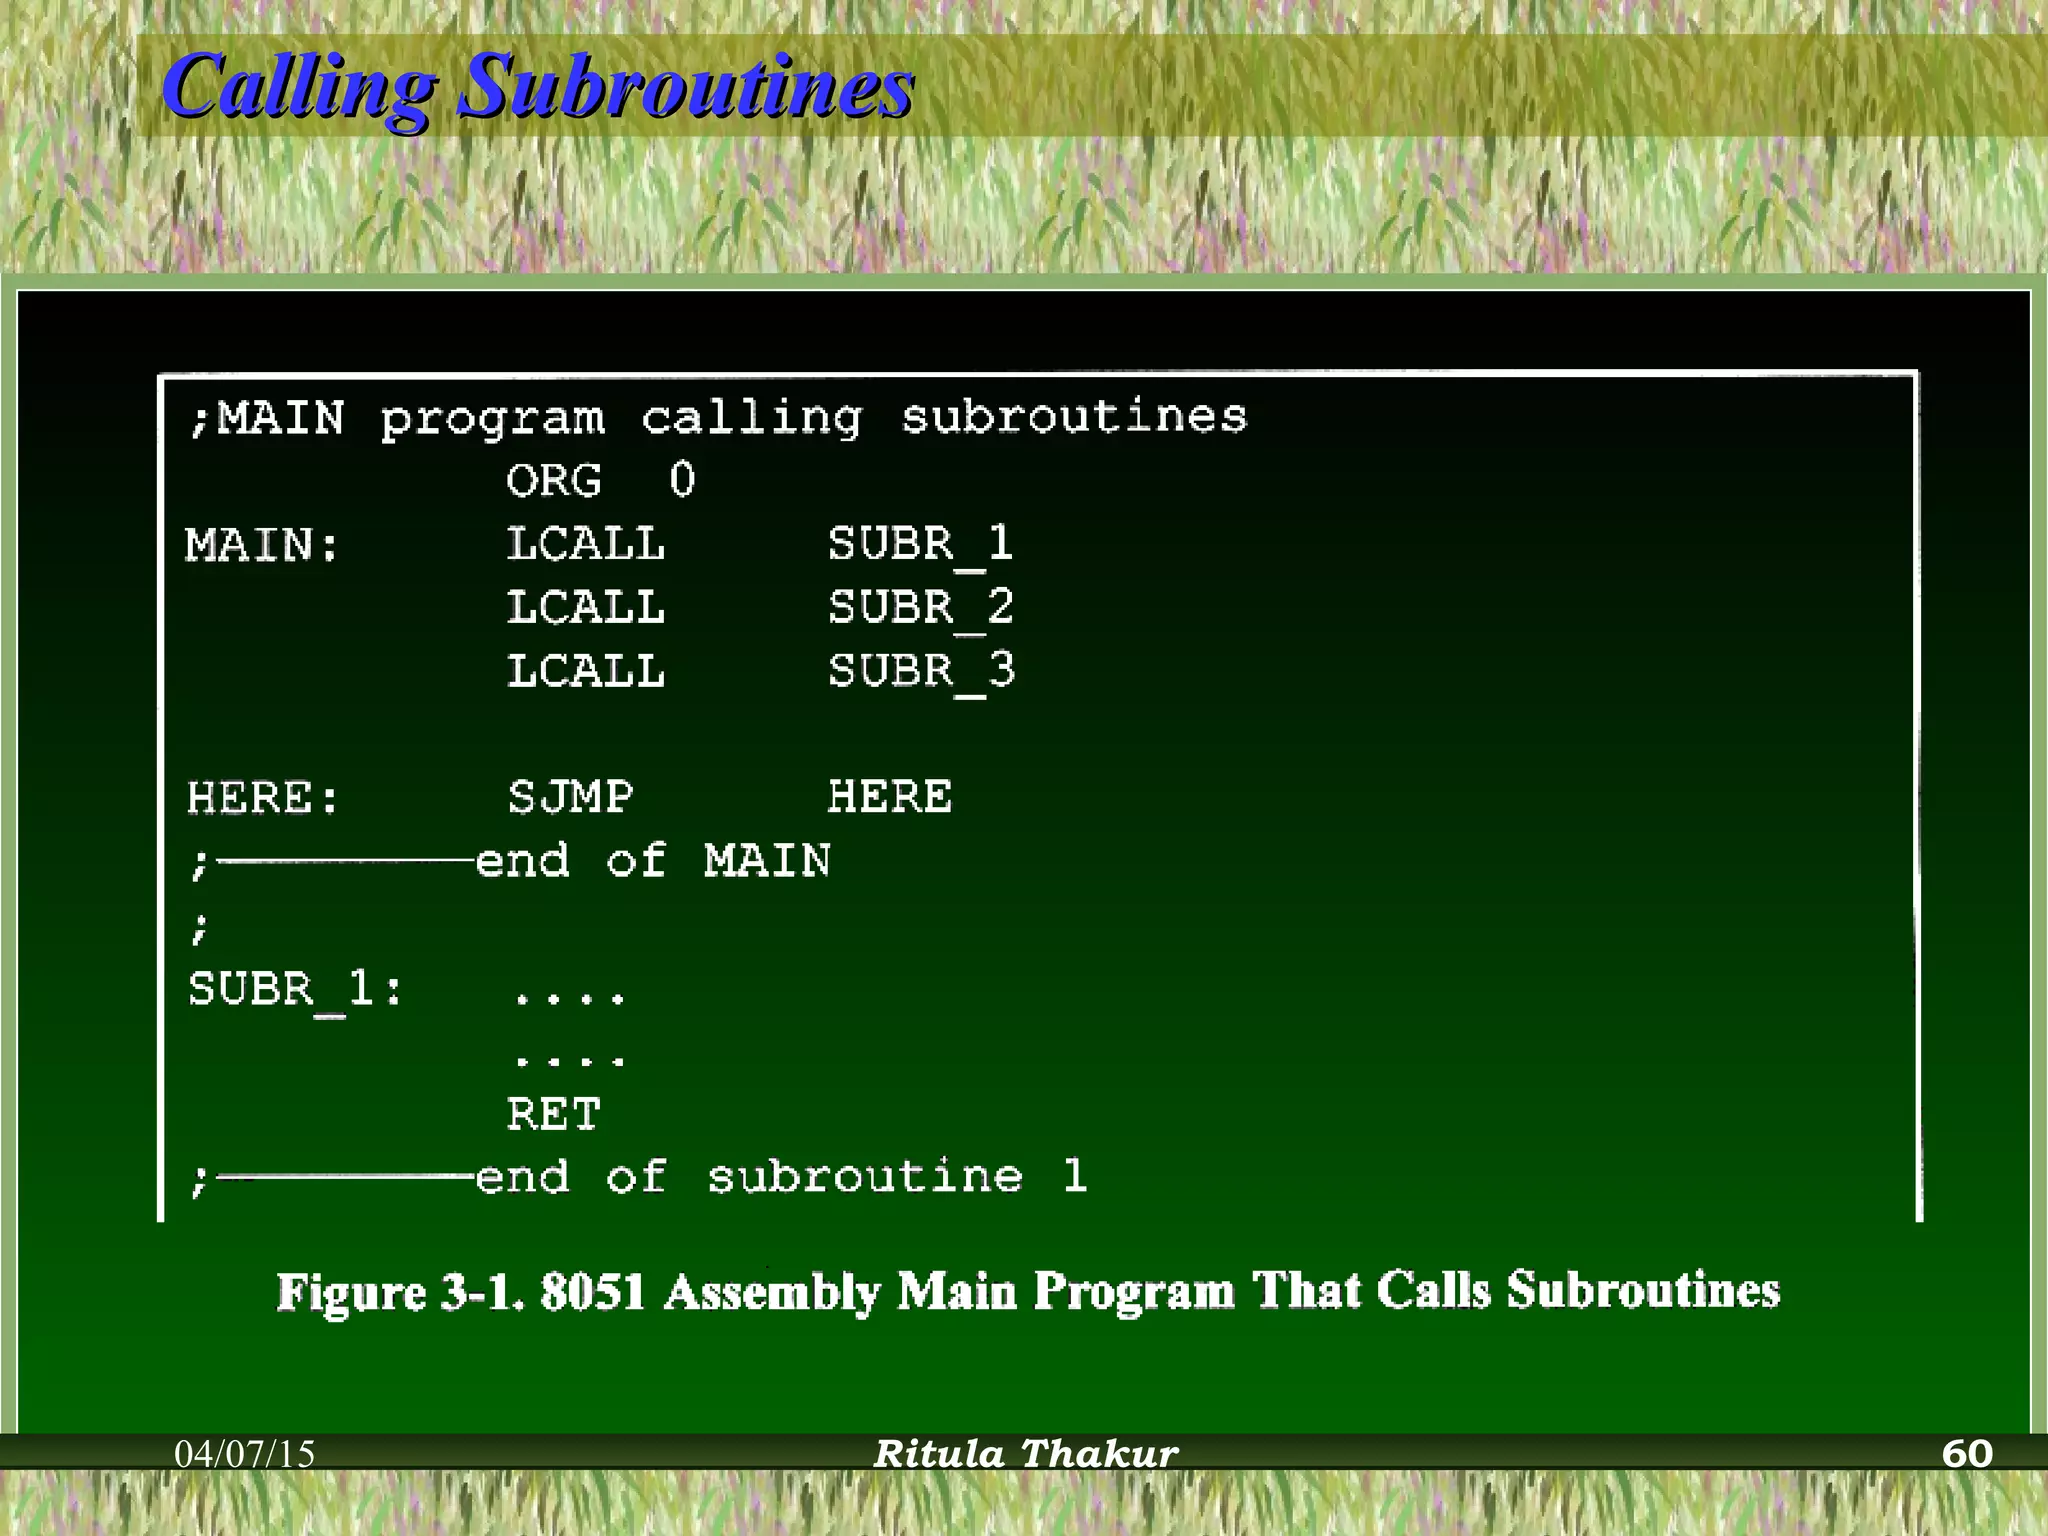Click the MAIN program comment line
The image size is (2048, 1536).
click(718, 418)
